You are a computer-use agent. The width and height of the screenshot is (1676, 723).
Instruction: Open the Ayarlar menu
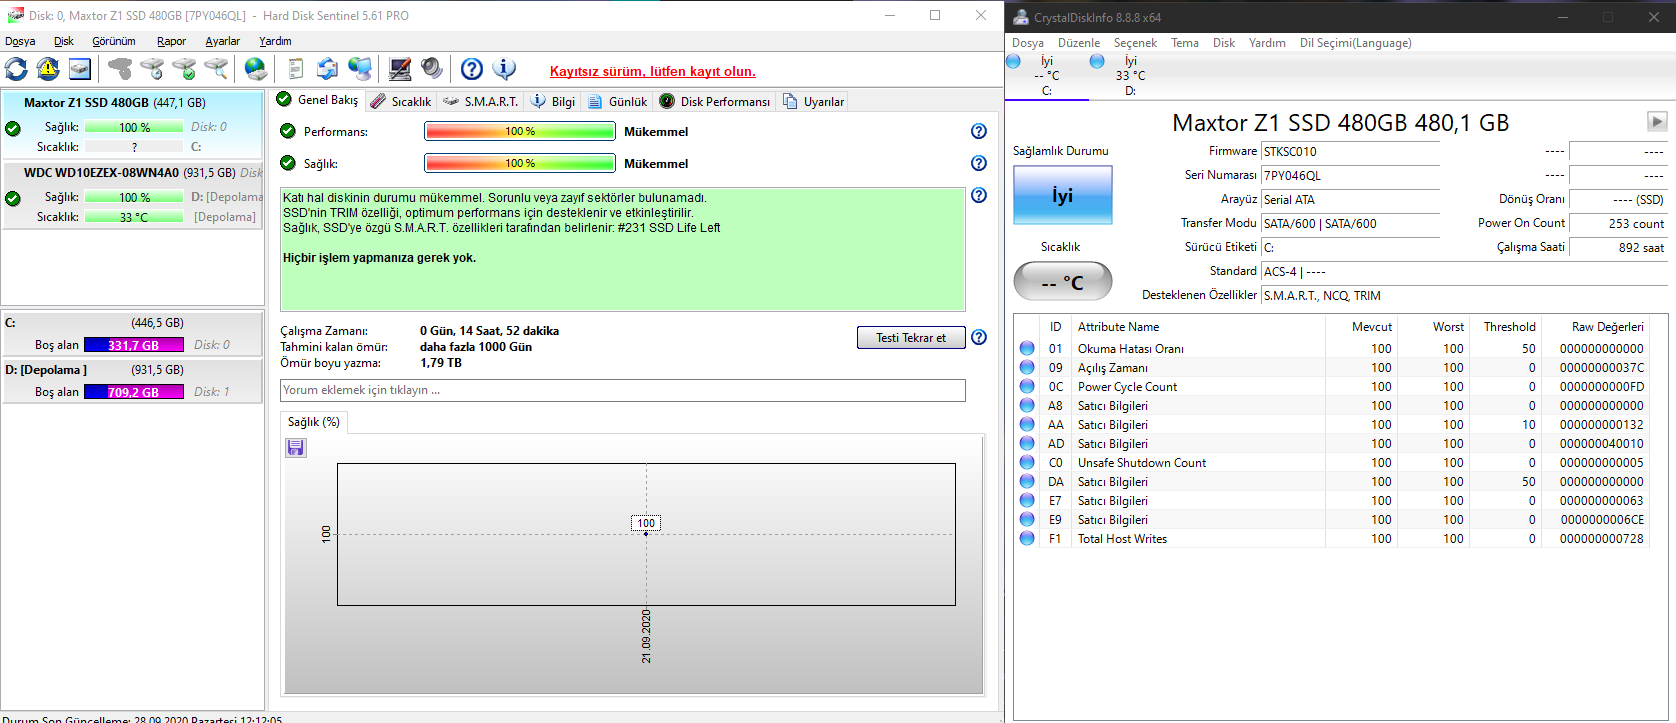[222, 41]
